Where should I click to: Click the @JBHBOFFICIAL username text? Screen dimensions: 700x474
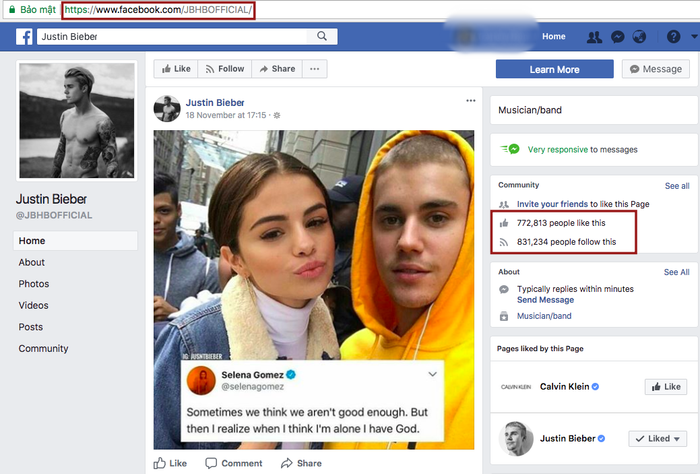click(x=54, y=215)
